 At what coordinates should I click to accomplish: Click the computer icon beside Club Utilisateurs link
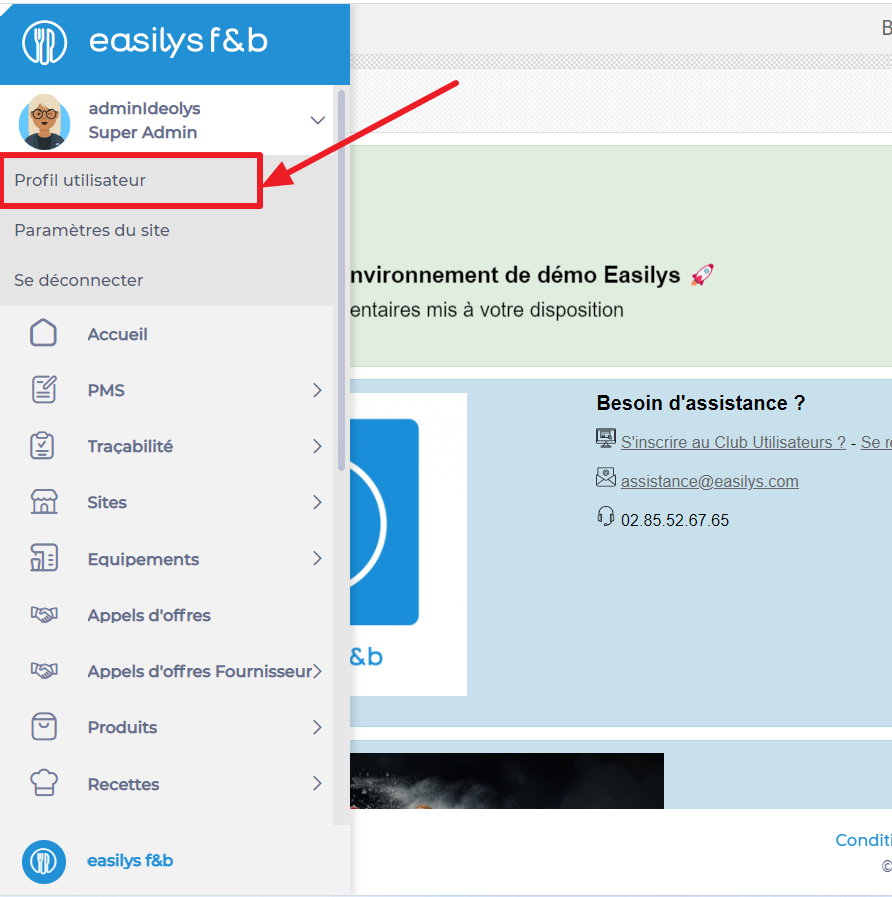click(x=605, y=439)
